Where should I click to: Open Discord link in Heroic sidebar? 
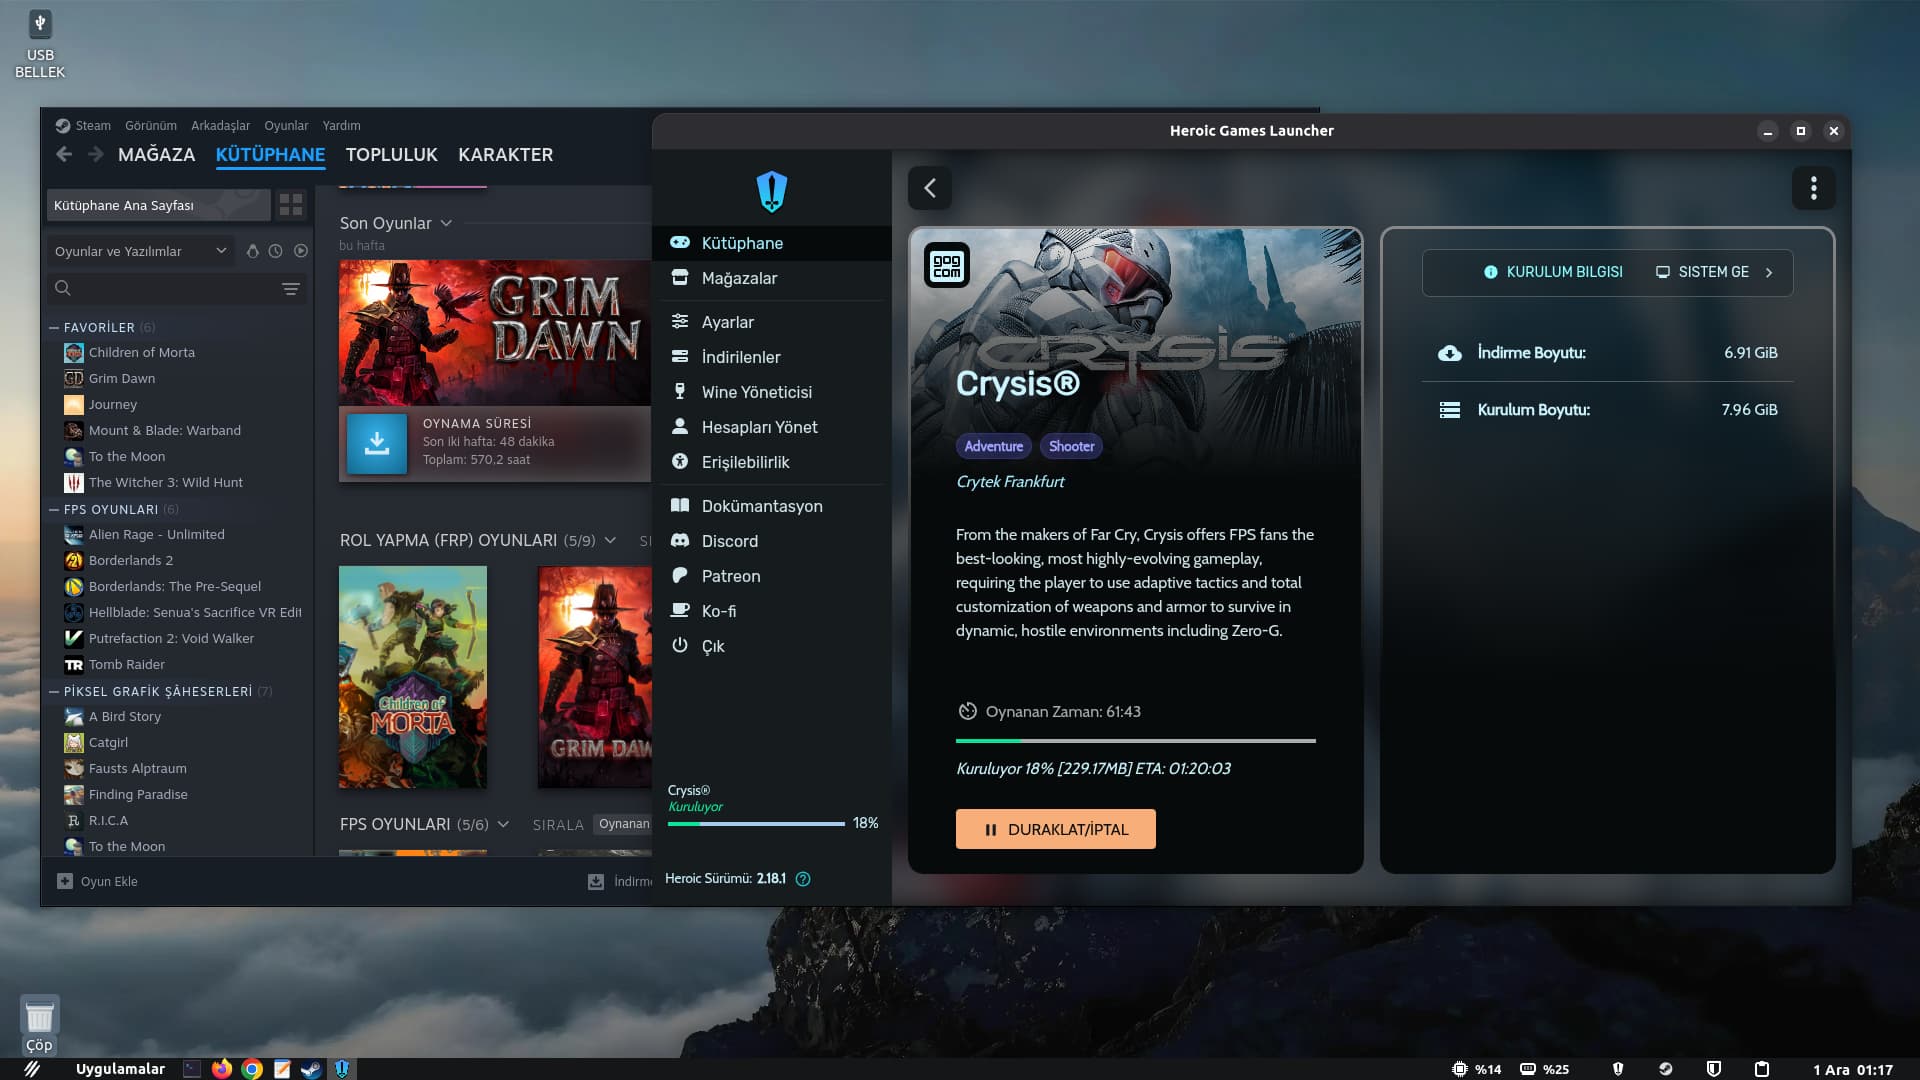[729, 541]
